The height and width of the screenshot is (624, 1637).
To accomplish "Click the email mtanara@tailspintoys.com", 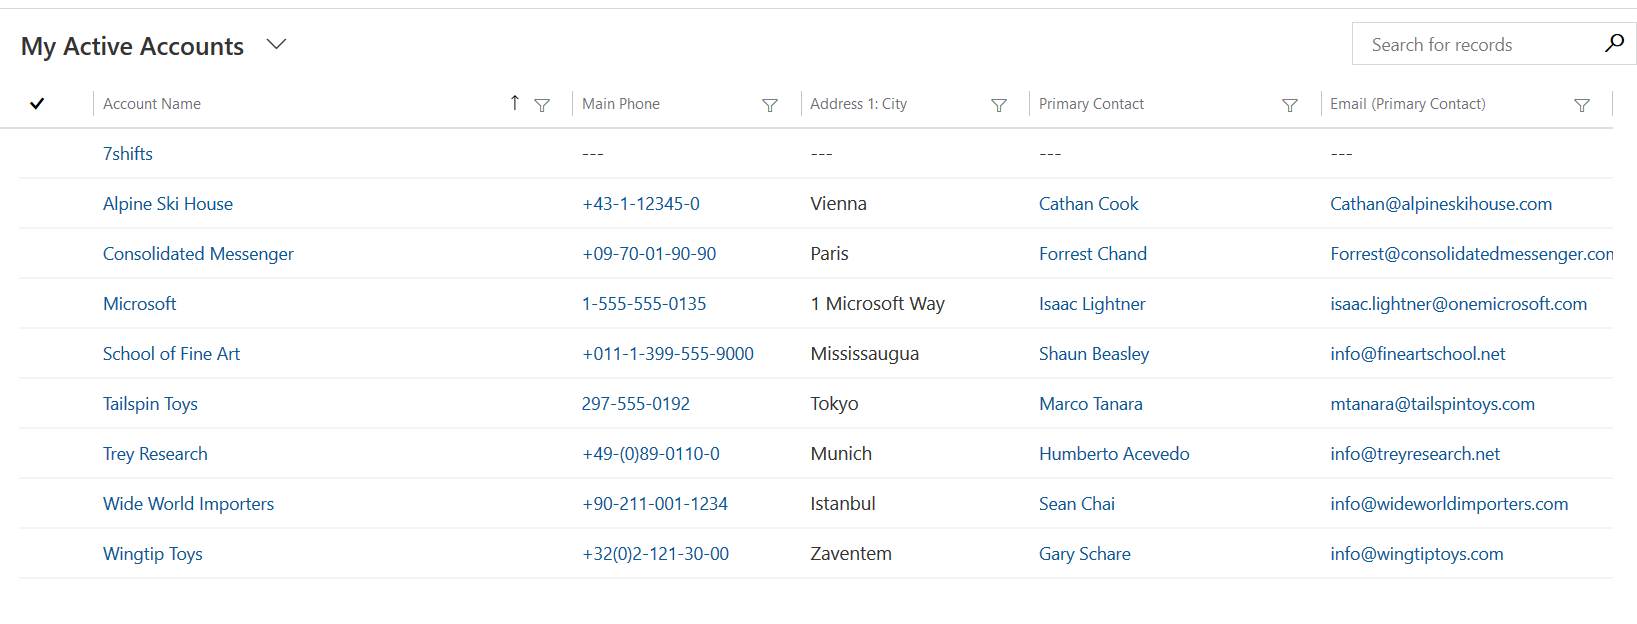I will coord(1432,404).
